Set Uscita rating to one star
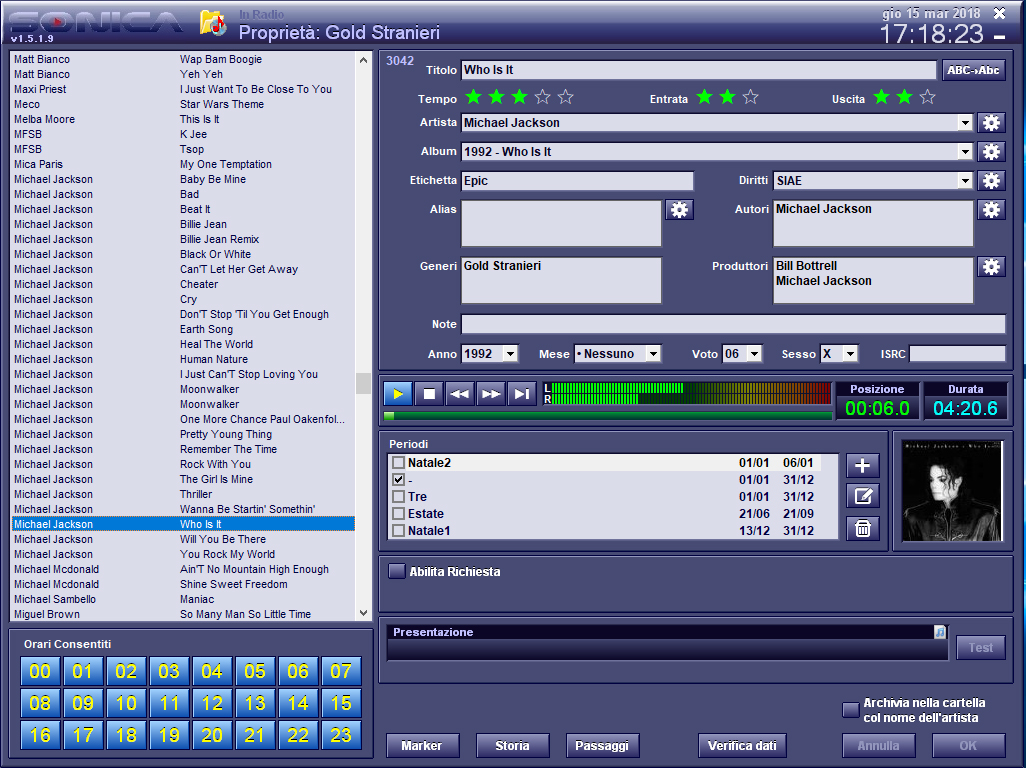The image size is (1026, 768). click(881, 97)
